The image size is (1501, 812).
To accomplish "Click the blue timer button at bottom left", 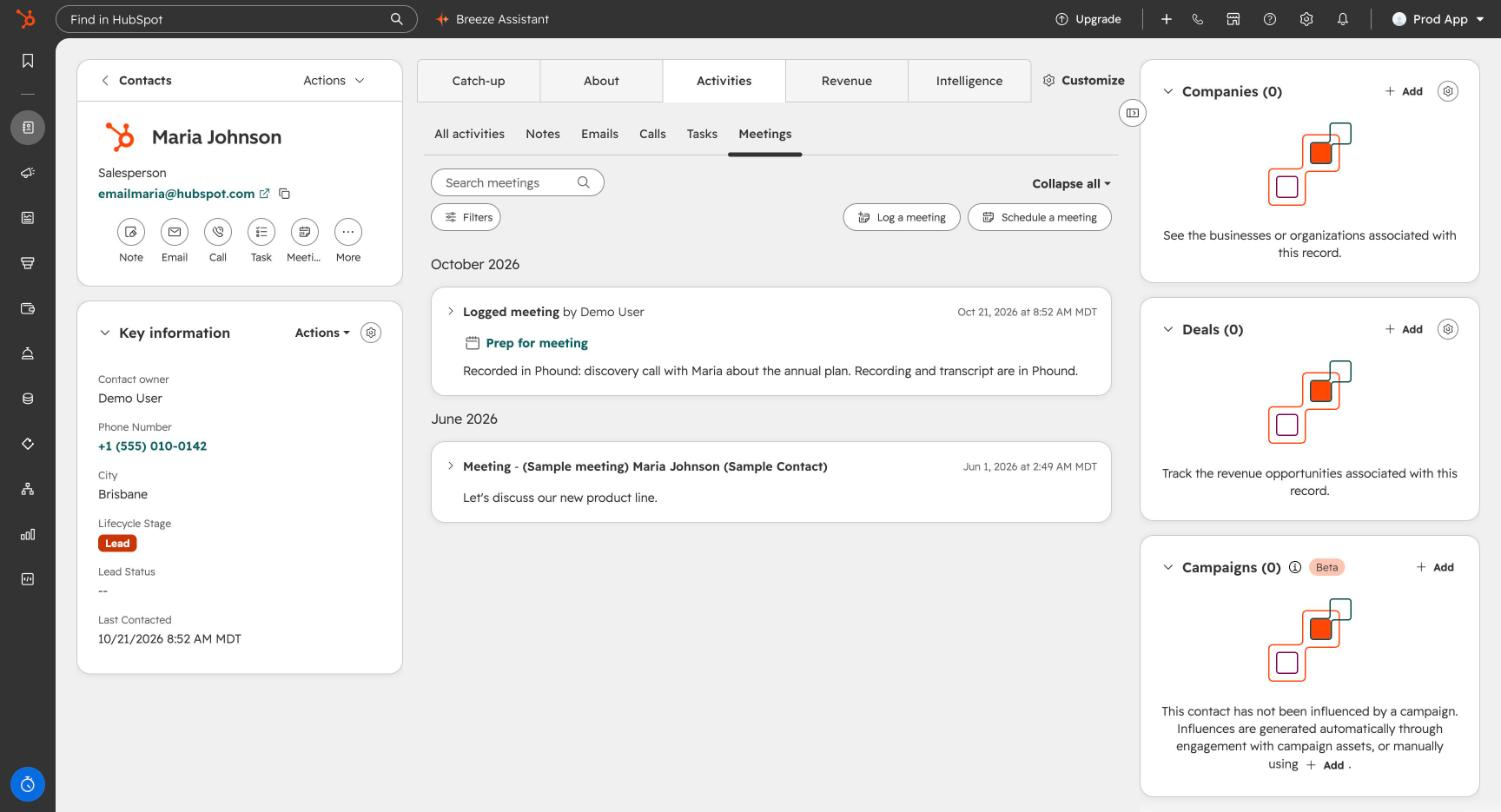I will click(x=28, y=784).
